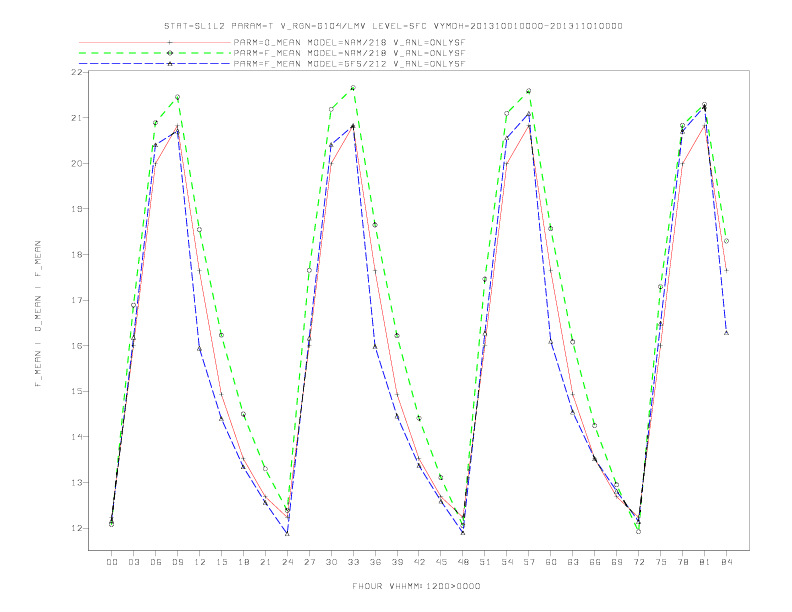Click the y-axis tick value 20
The height and width of the screenshot is (612, 792).
click(76, 164)
